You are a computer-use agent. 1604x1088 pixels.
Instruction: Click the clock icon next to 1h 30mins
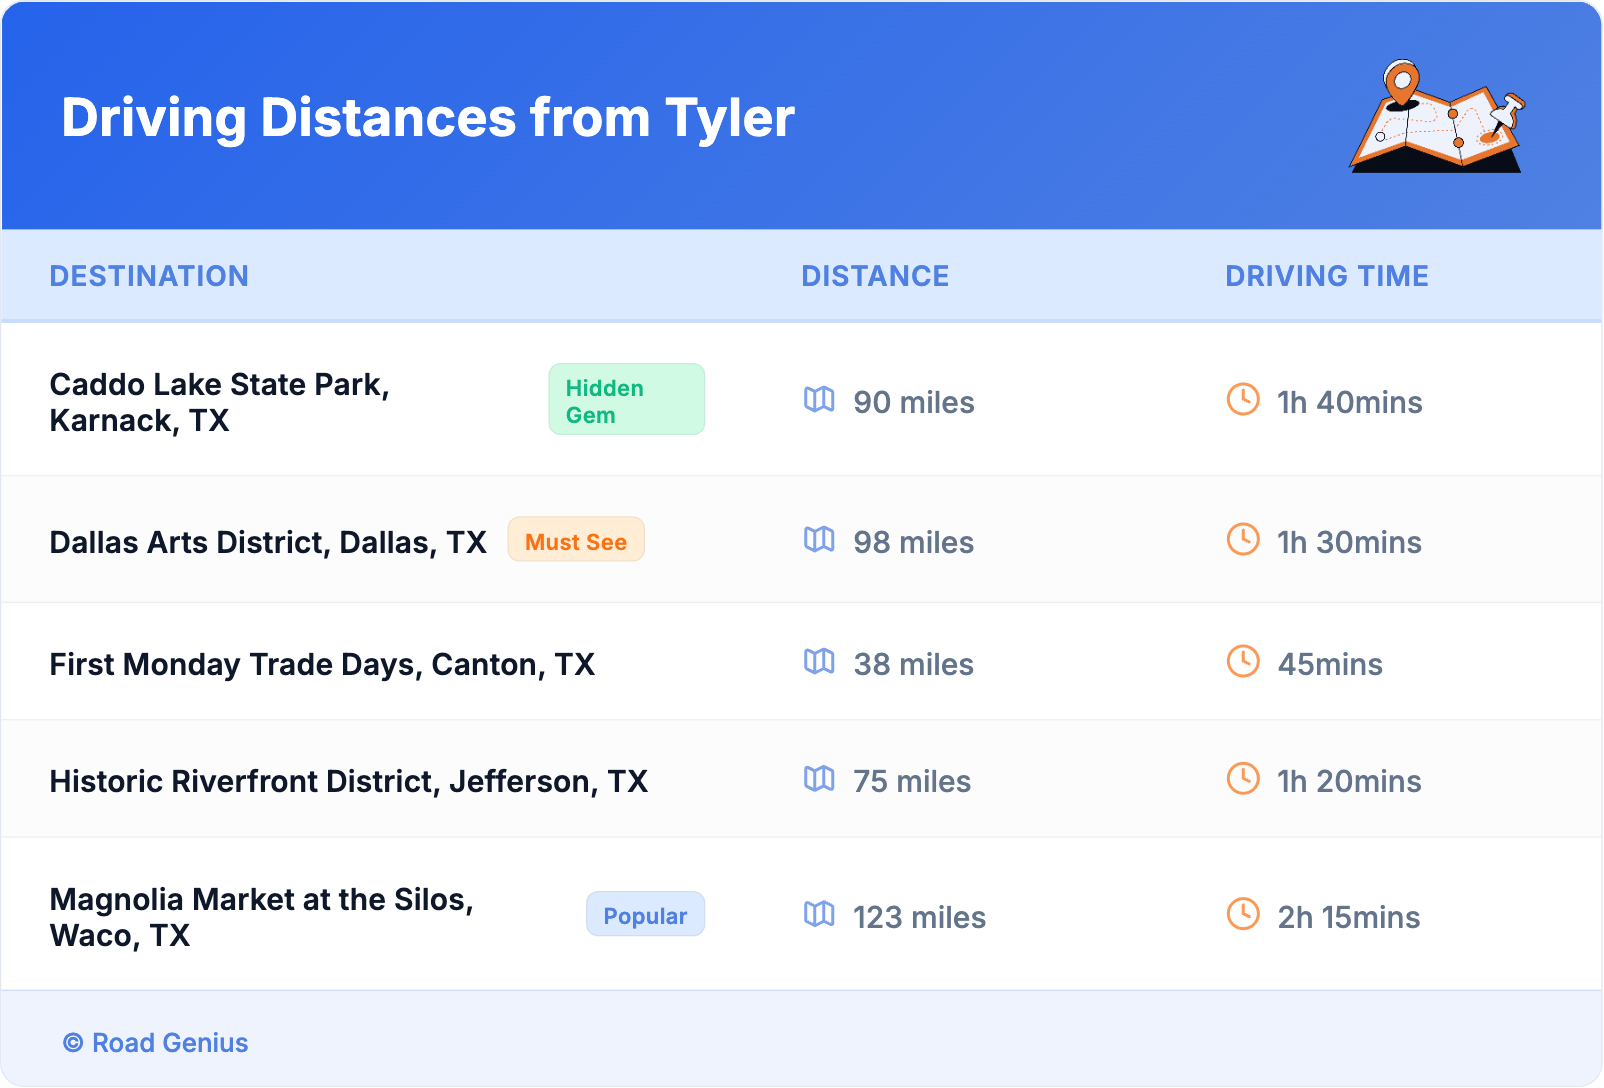pyautogui.click(x=1243, y=540)
